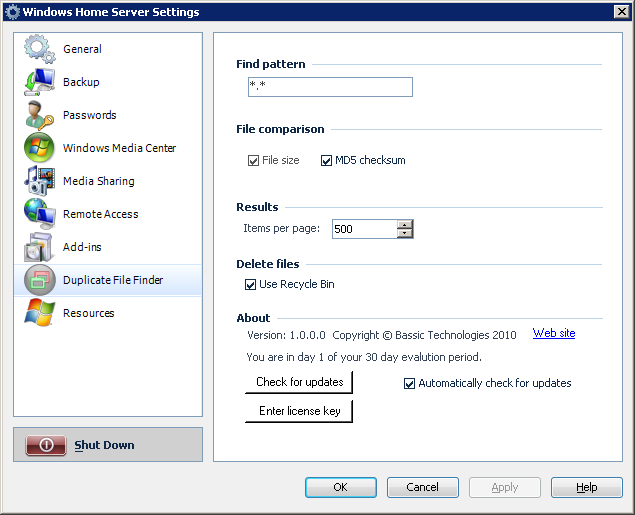Click the Find pattern text field
The width and height of the screenshot is (635, 515).
330,87
